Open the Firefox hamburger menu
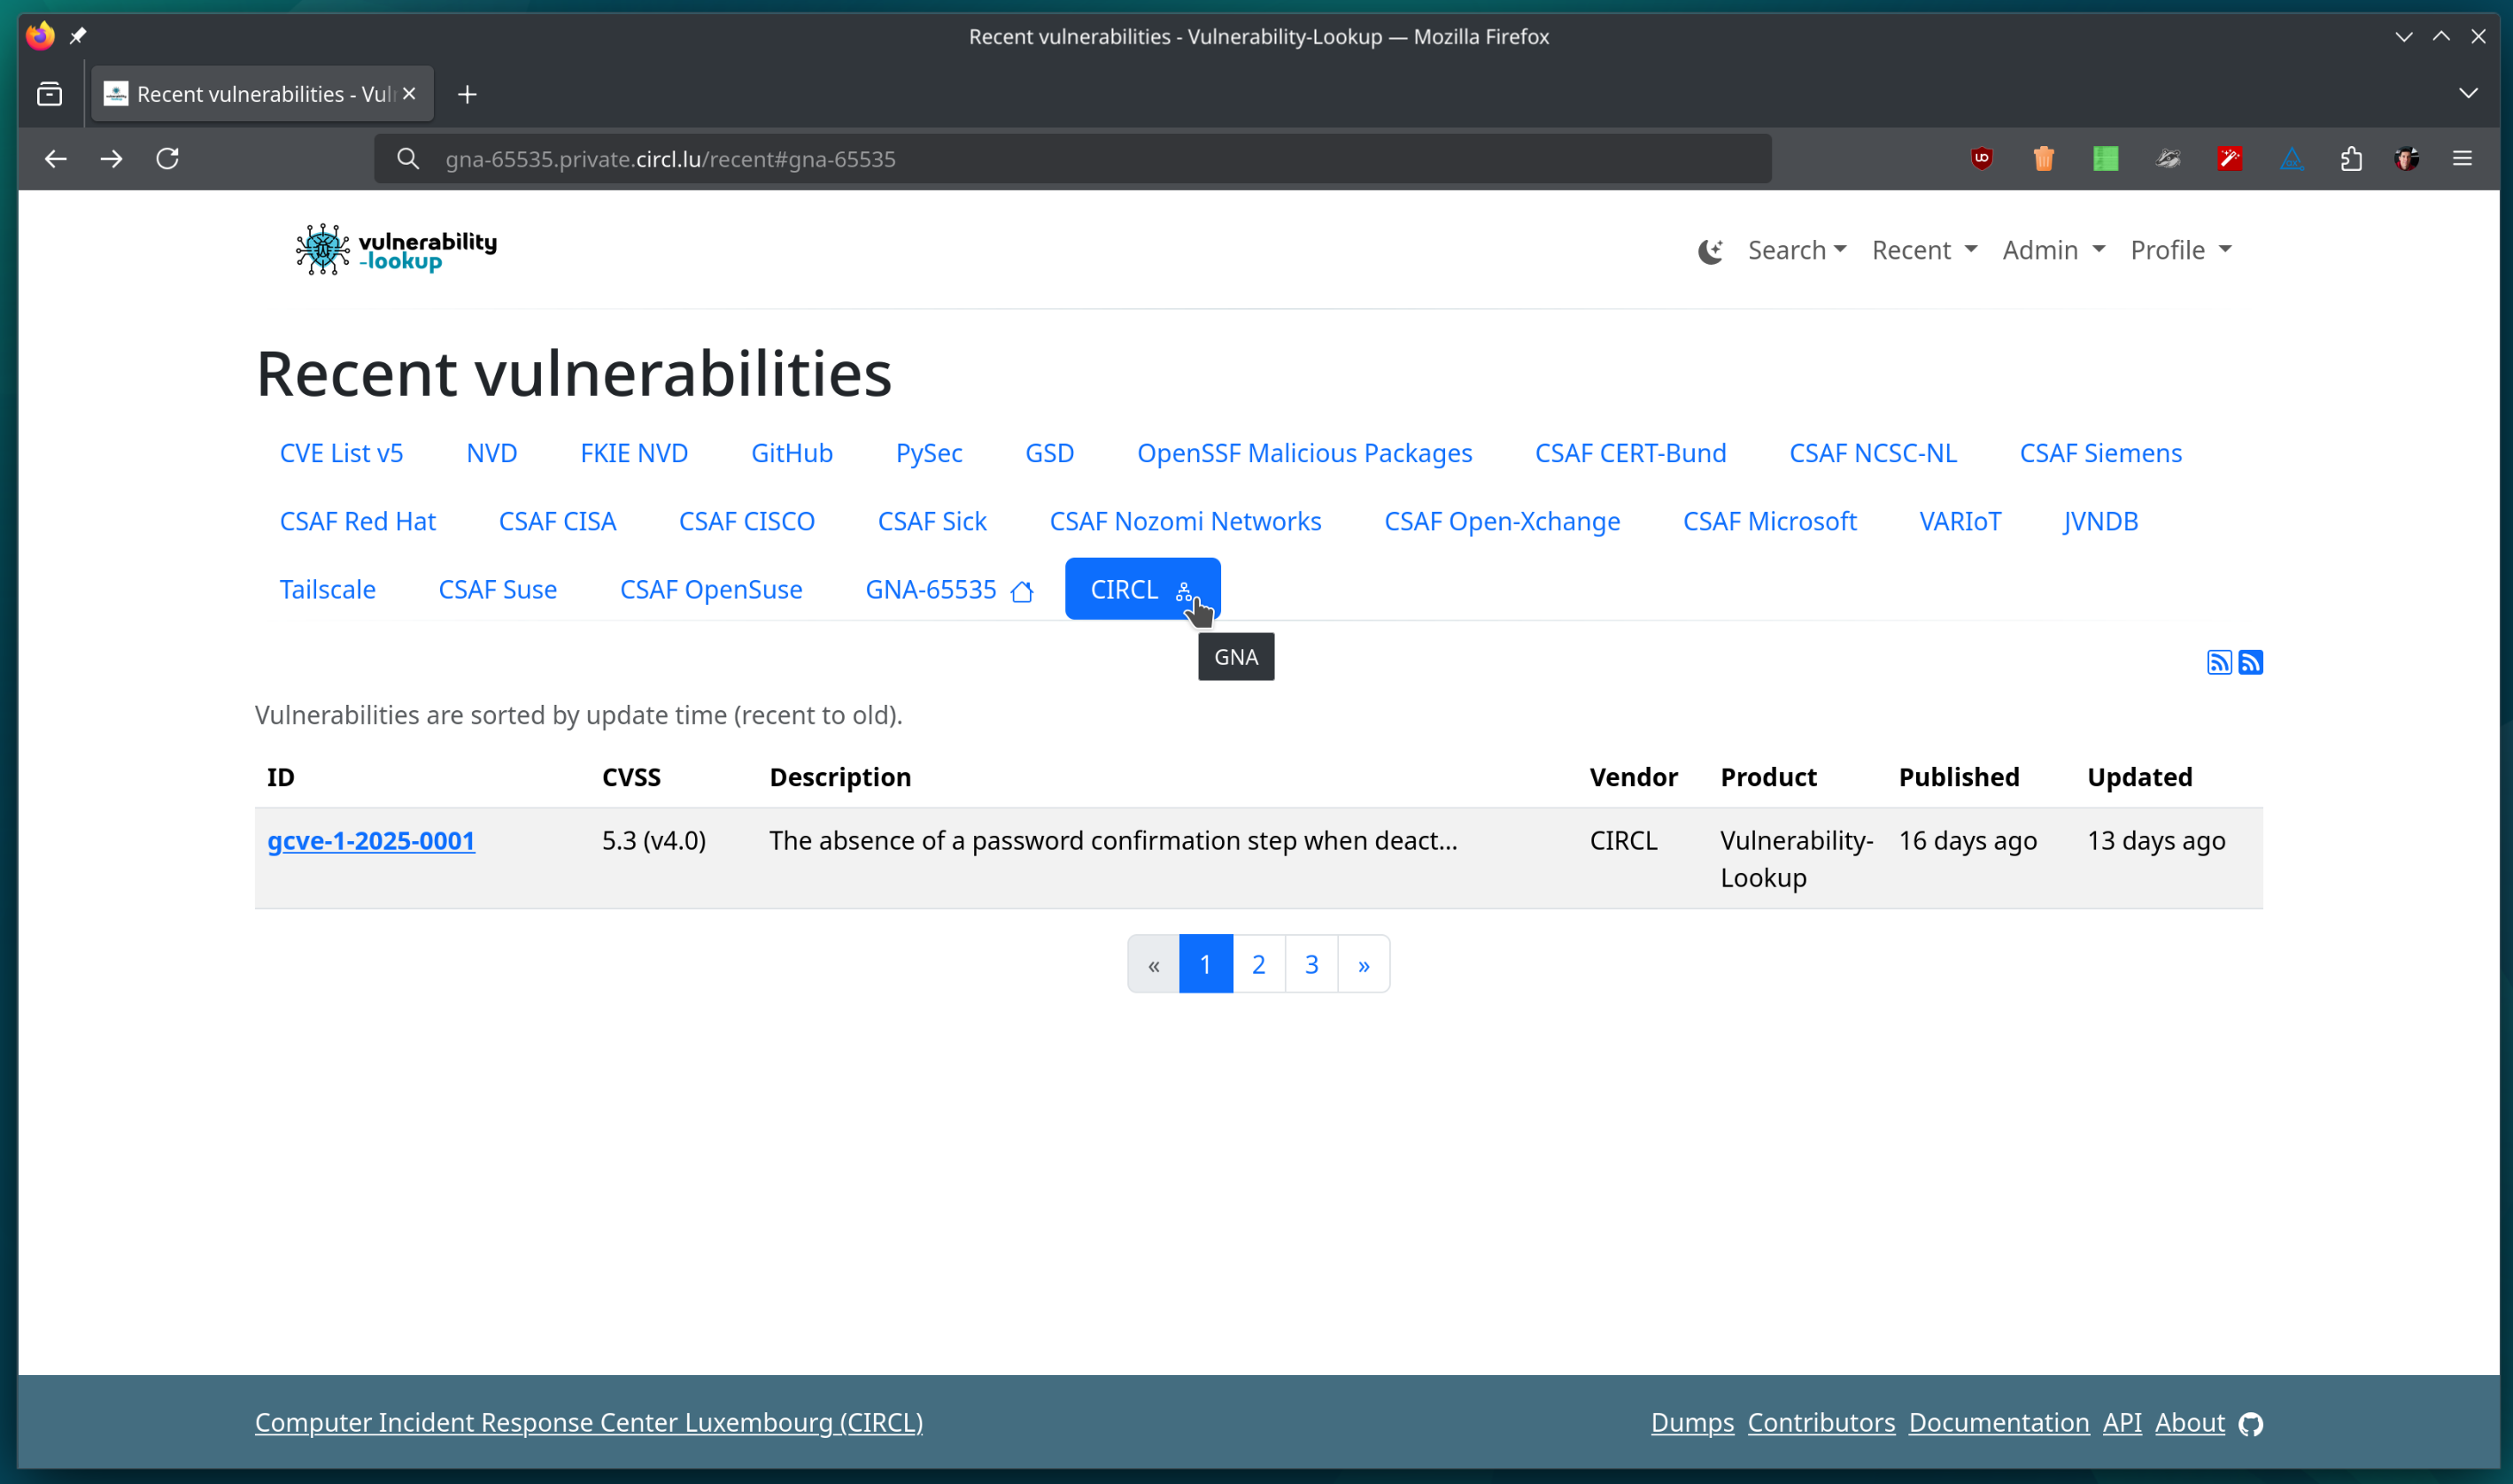This screenshot has height=1484, width=2513. tap(2463, 158)
